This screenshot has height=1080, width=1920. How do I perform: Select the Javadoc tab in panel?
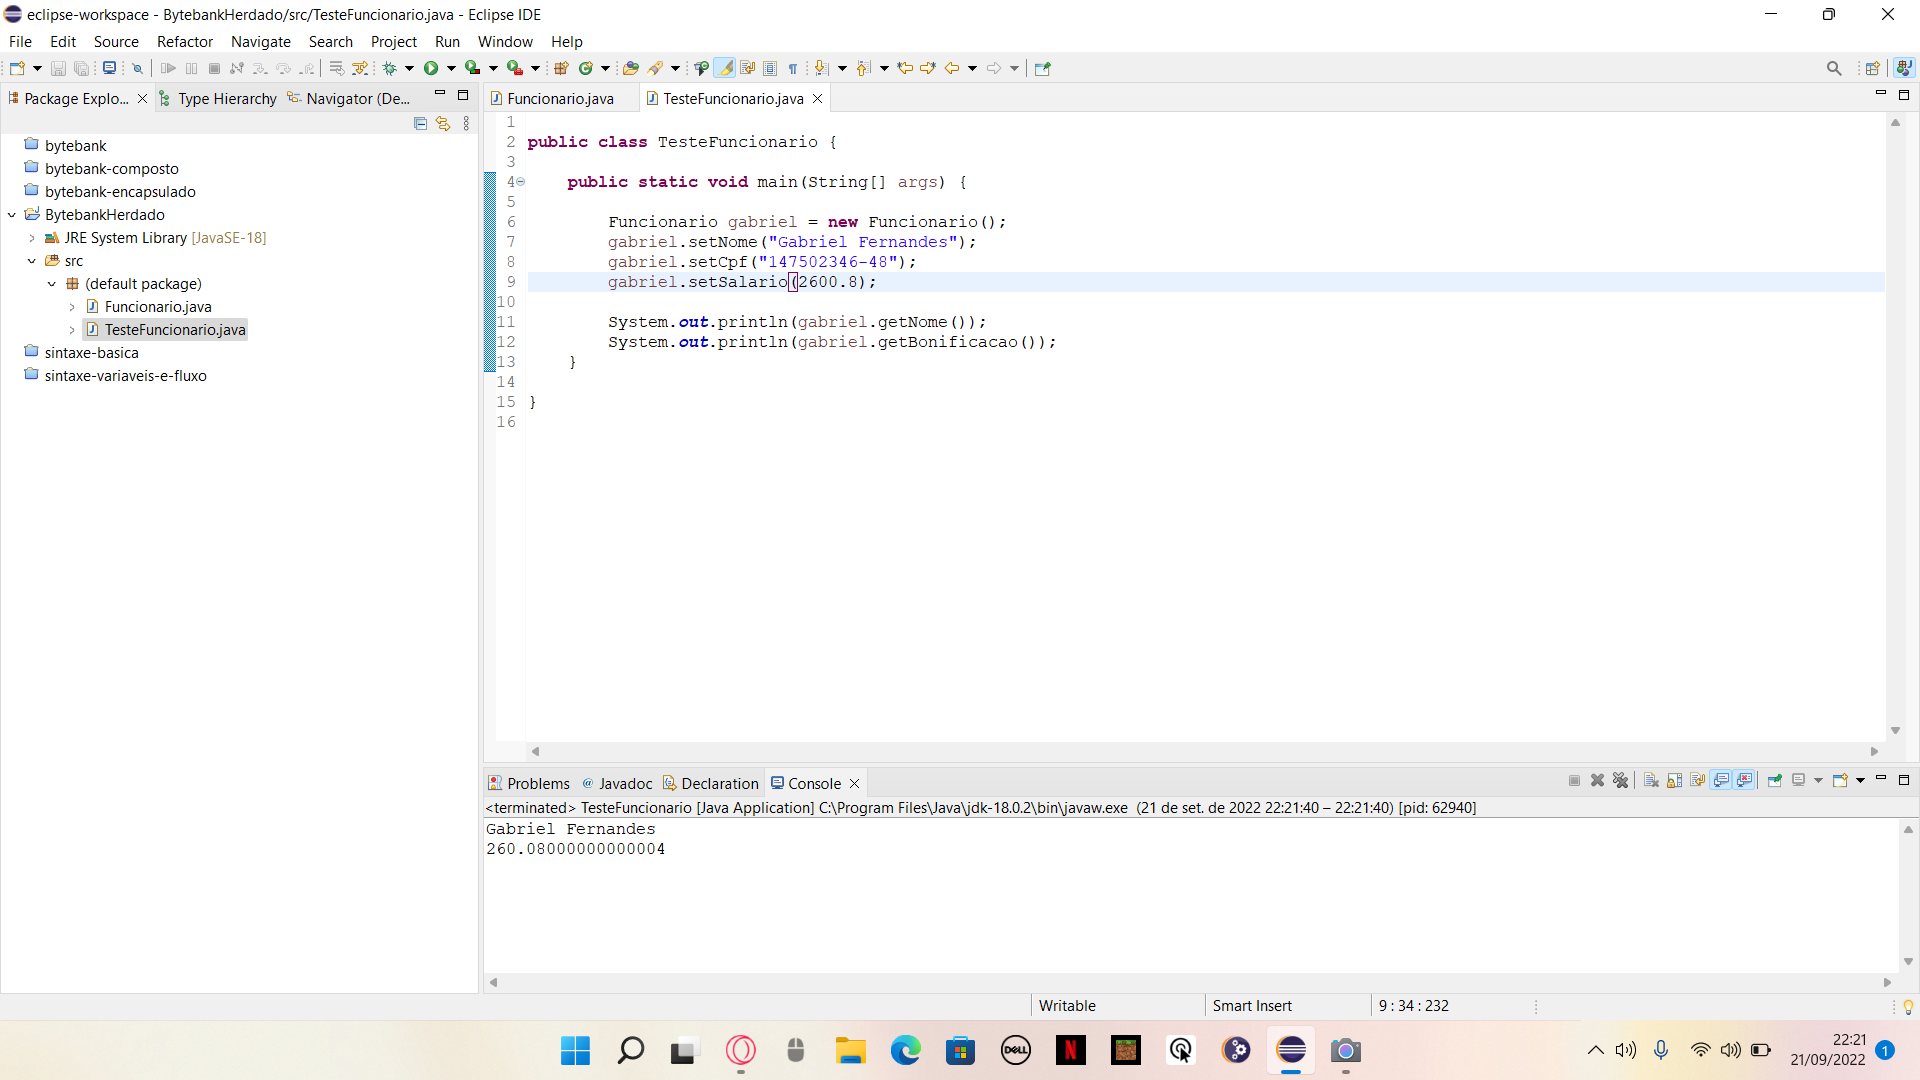624,783
